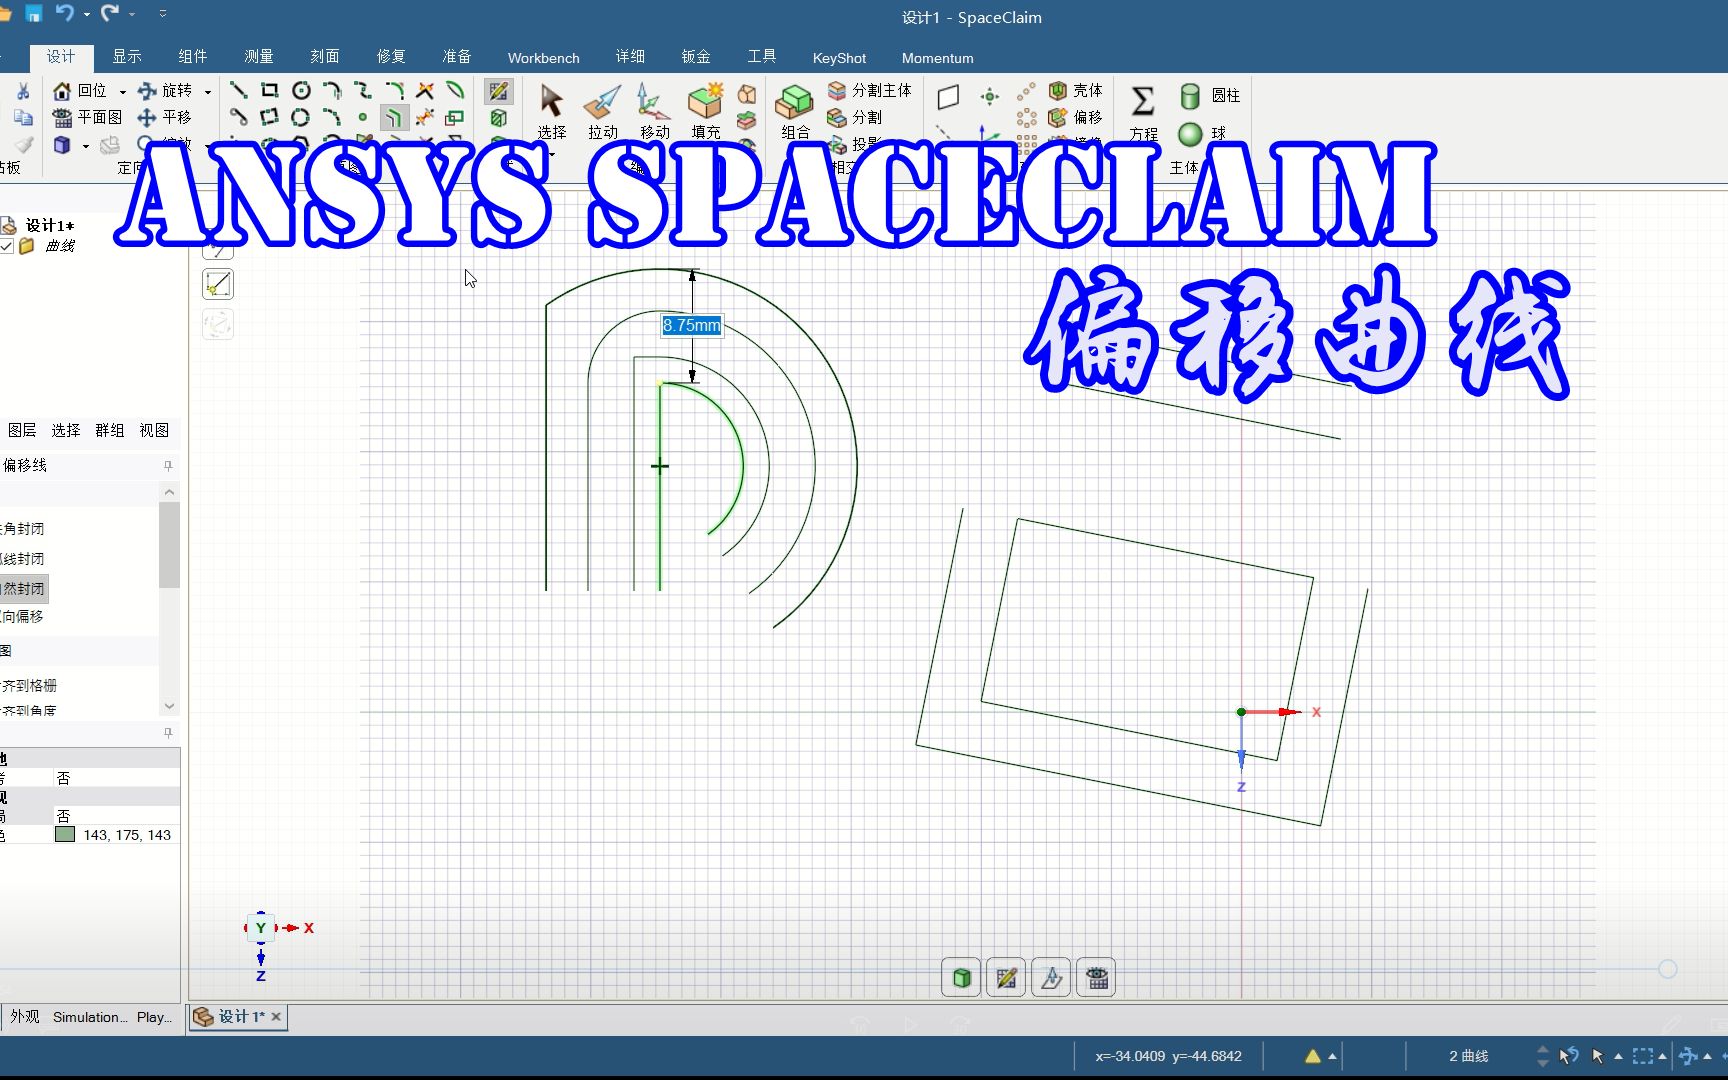Select the Rectangle sketch tool
The width and height of the screenshot is (1728, 1080).
[270, 91]
